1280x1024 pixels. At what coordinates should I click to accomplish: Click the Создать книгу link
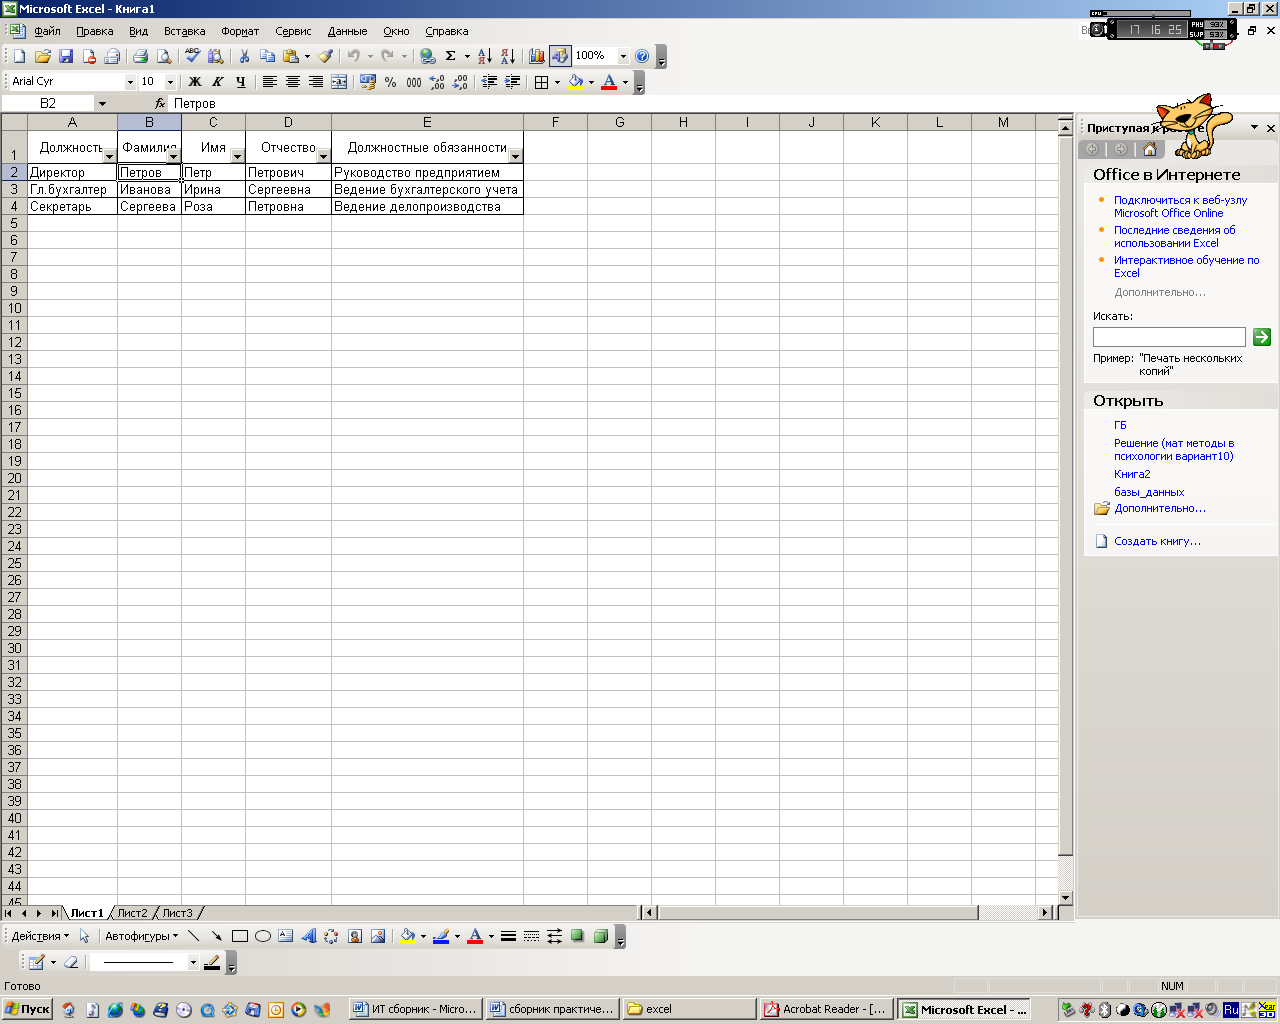1157,541
